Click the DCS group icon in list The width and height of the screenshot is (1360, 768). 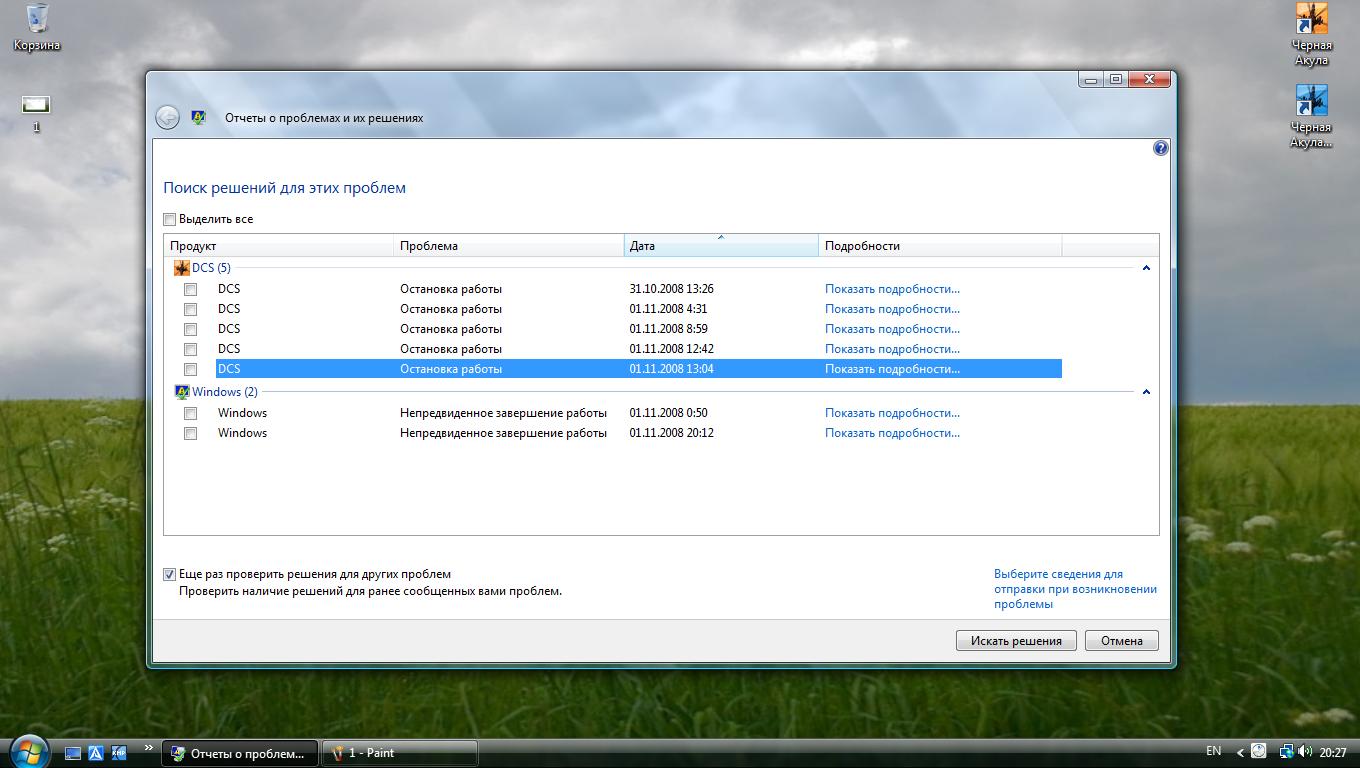(x=181, y=268)
